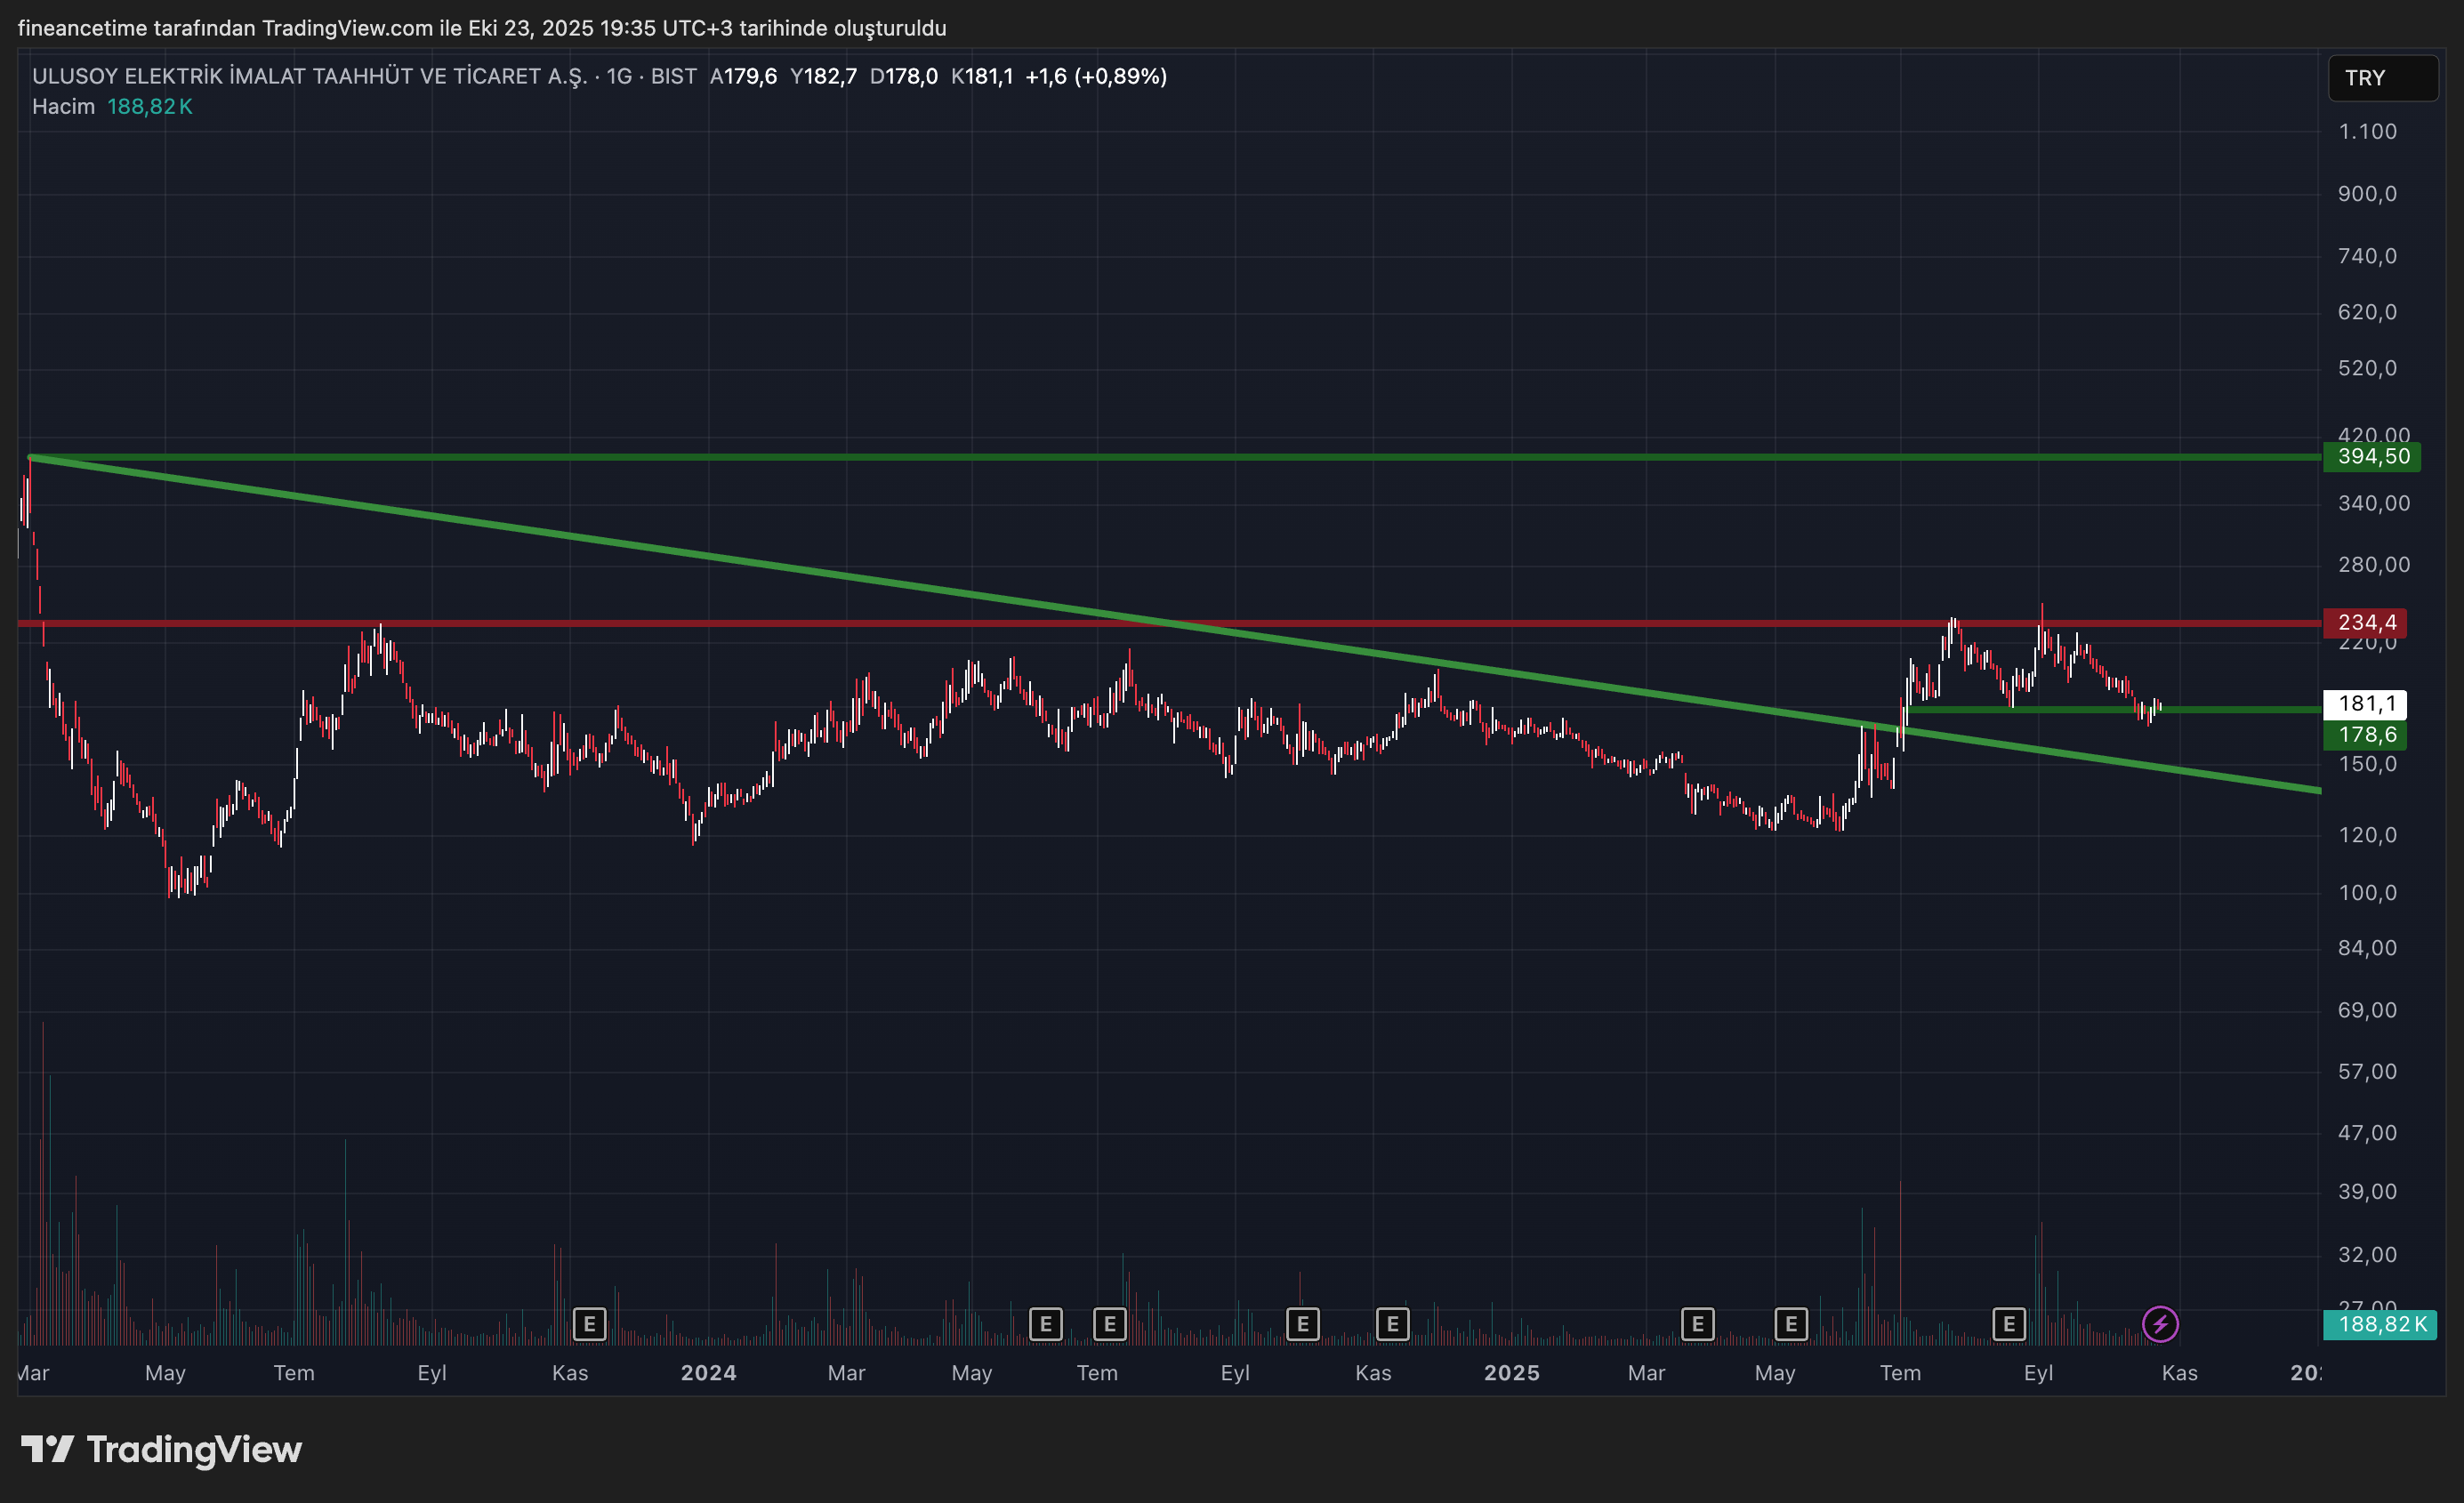Click the earnings marker above Kas 2024
The height and width of the screenshot is (1503, 2464).
point(1392,1324)
